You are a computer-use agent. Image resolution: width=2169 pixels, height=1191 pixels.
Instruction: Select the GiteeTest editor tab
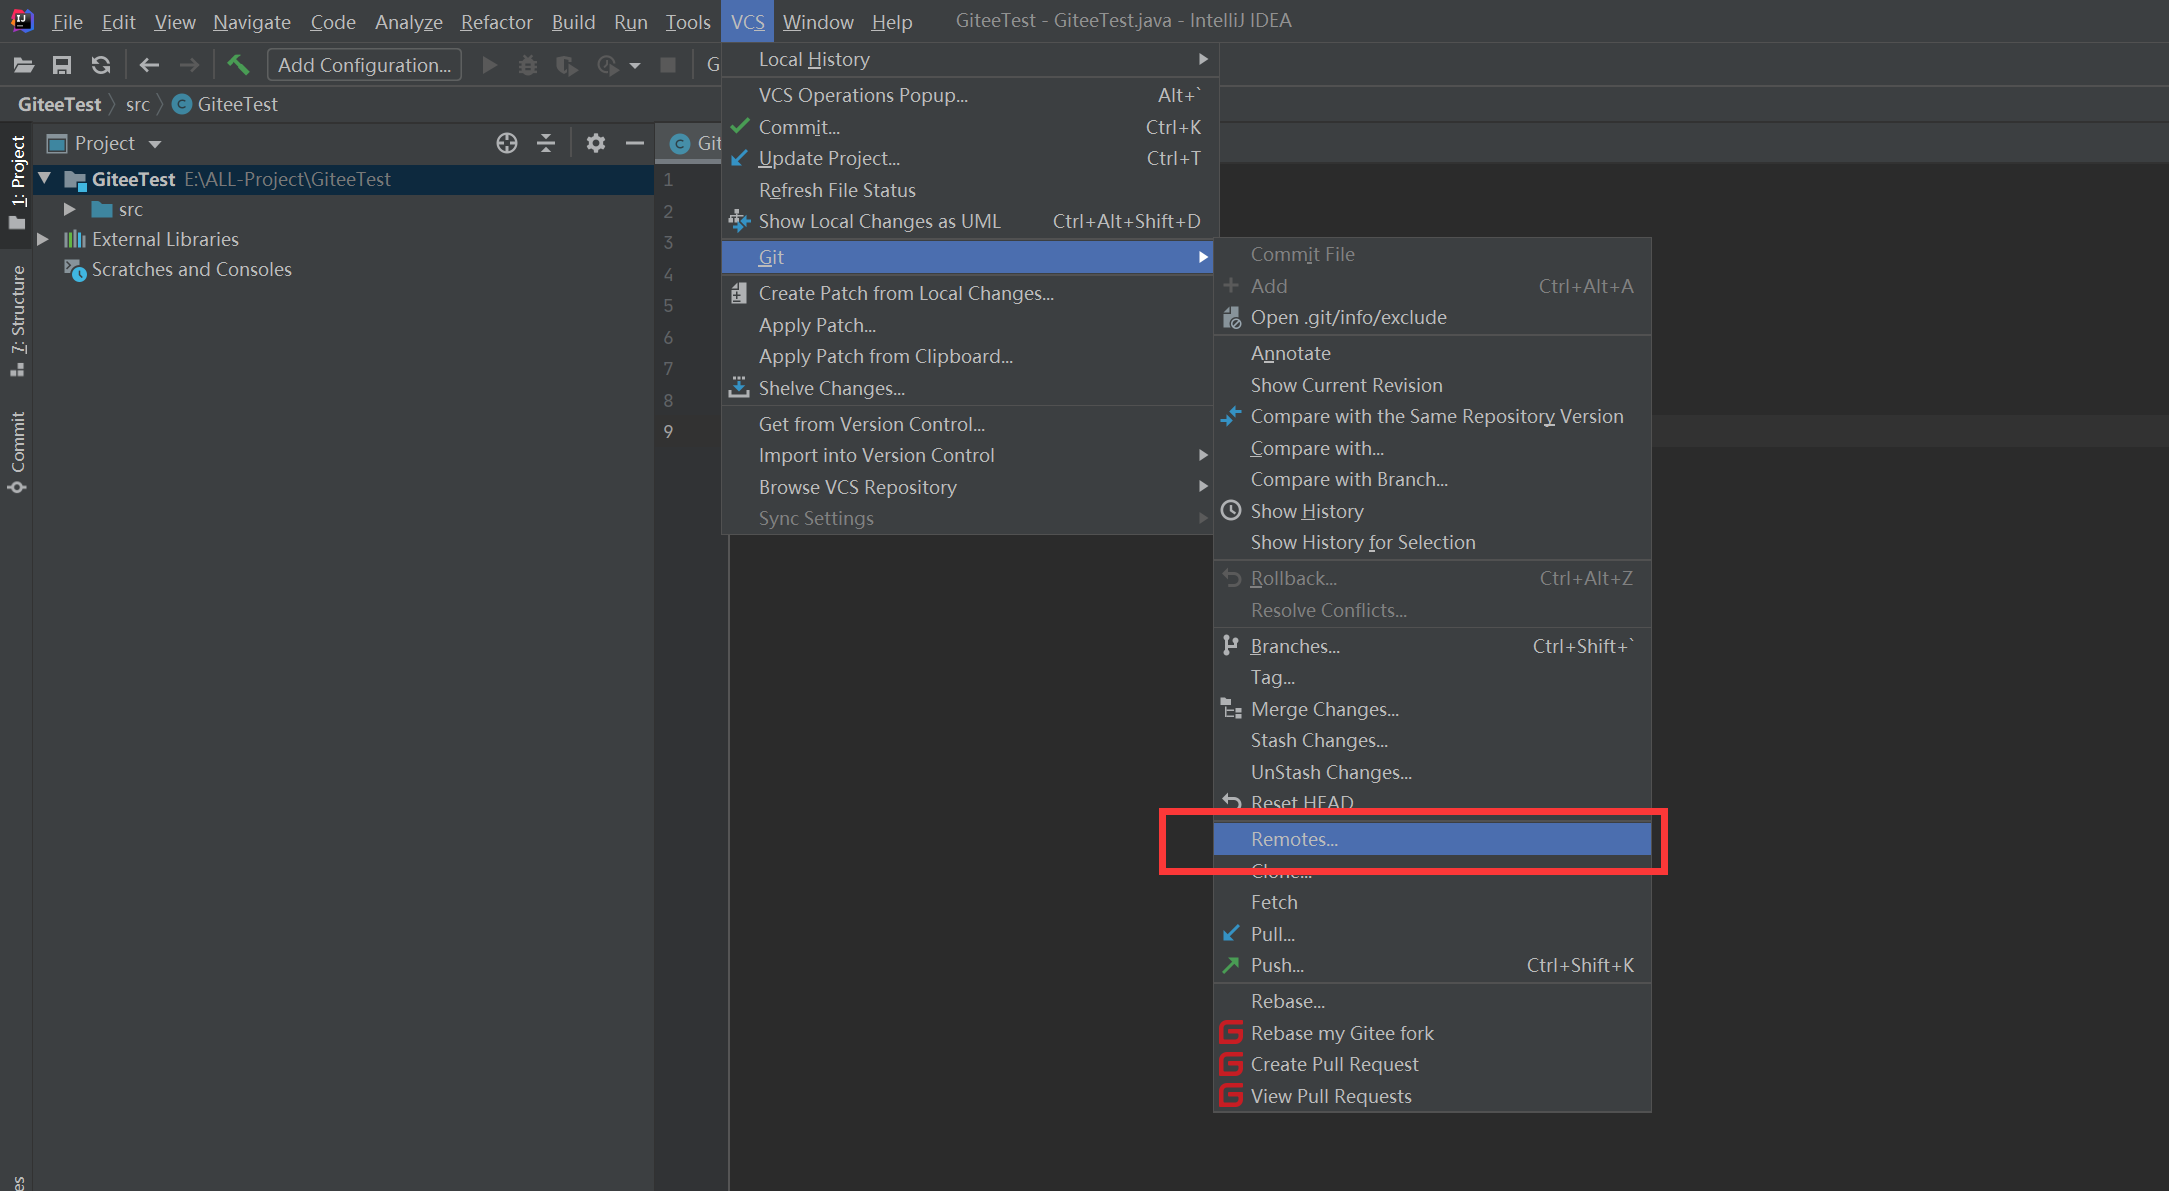click(690, 143)
